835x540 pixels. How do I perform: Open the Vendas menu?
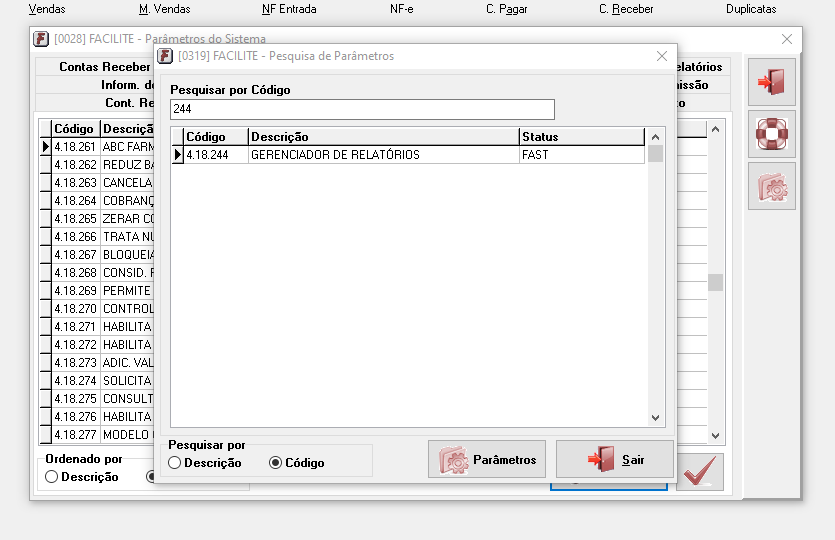point(47,9)
